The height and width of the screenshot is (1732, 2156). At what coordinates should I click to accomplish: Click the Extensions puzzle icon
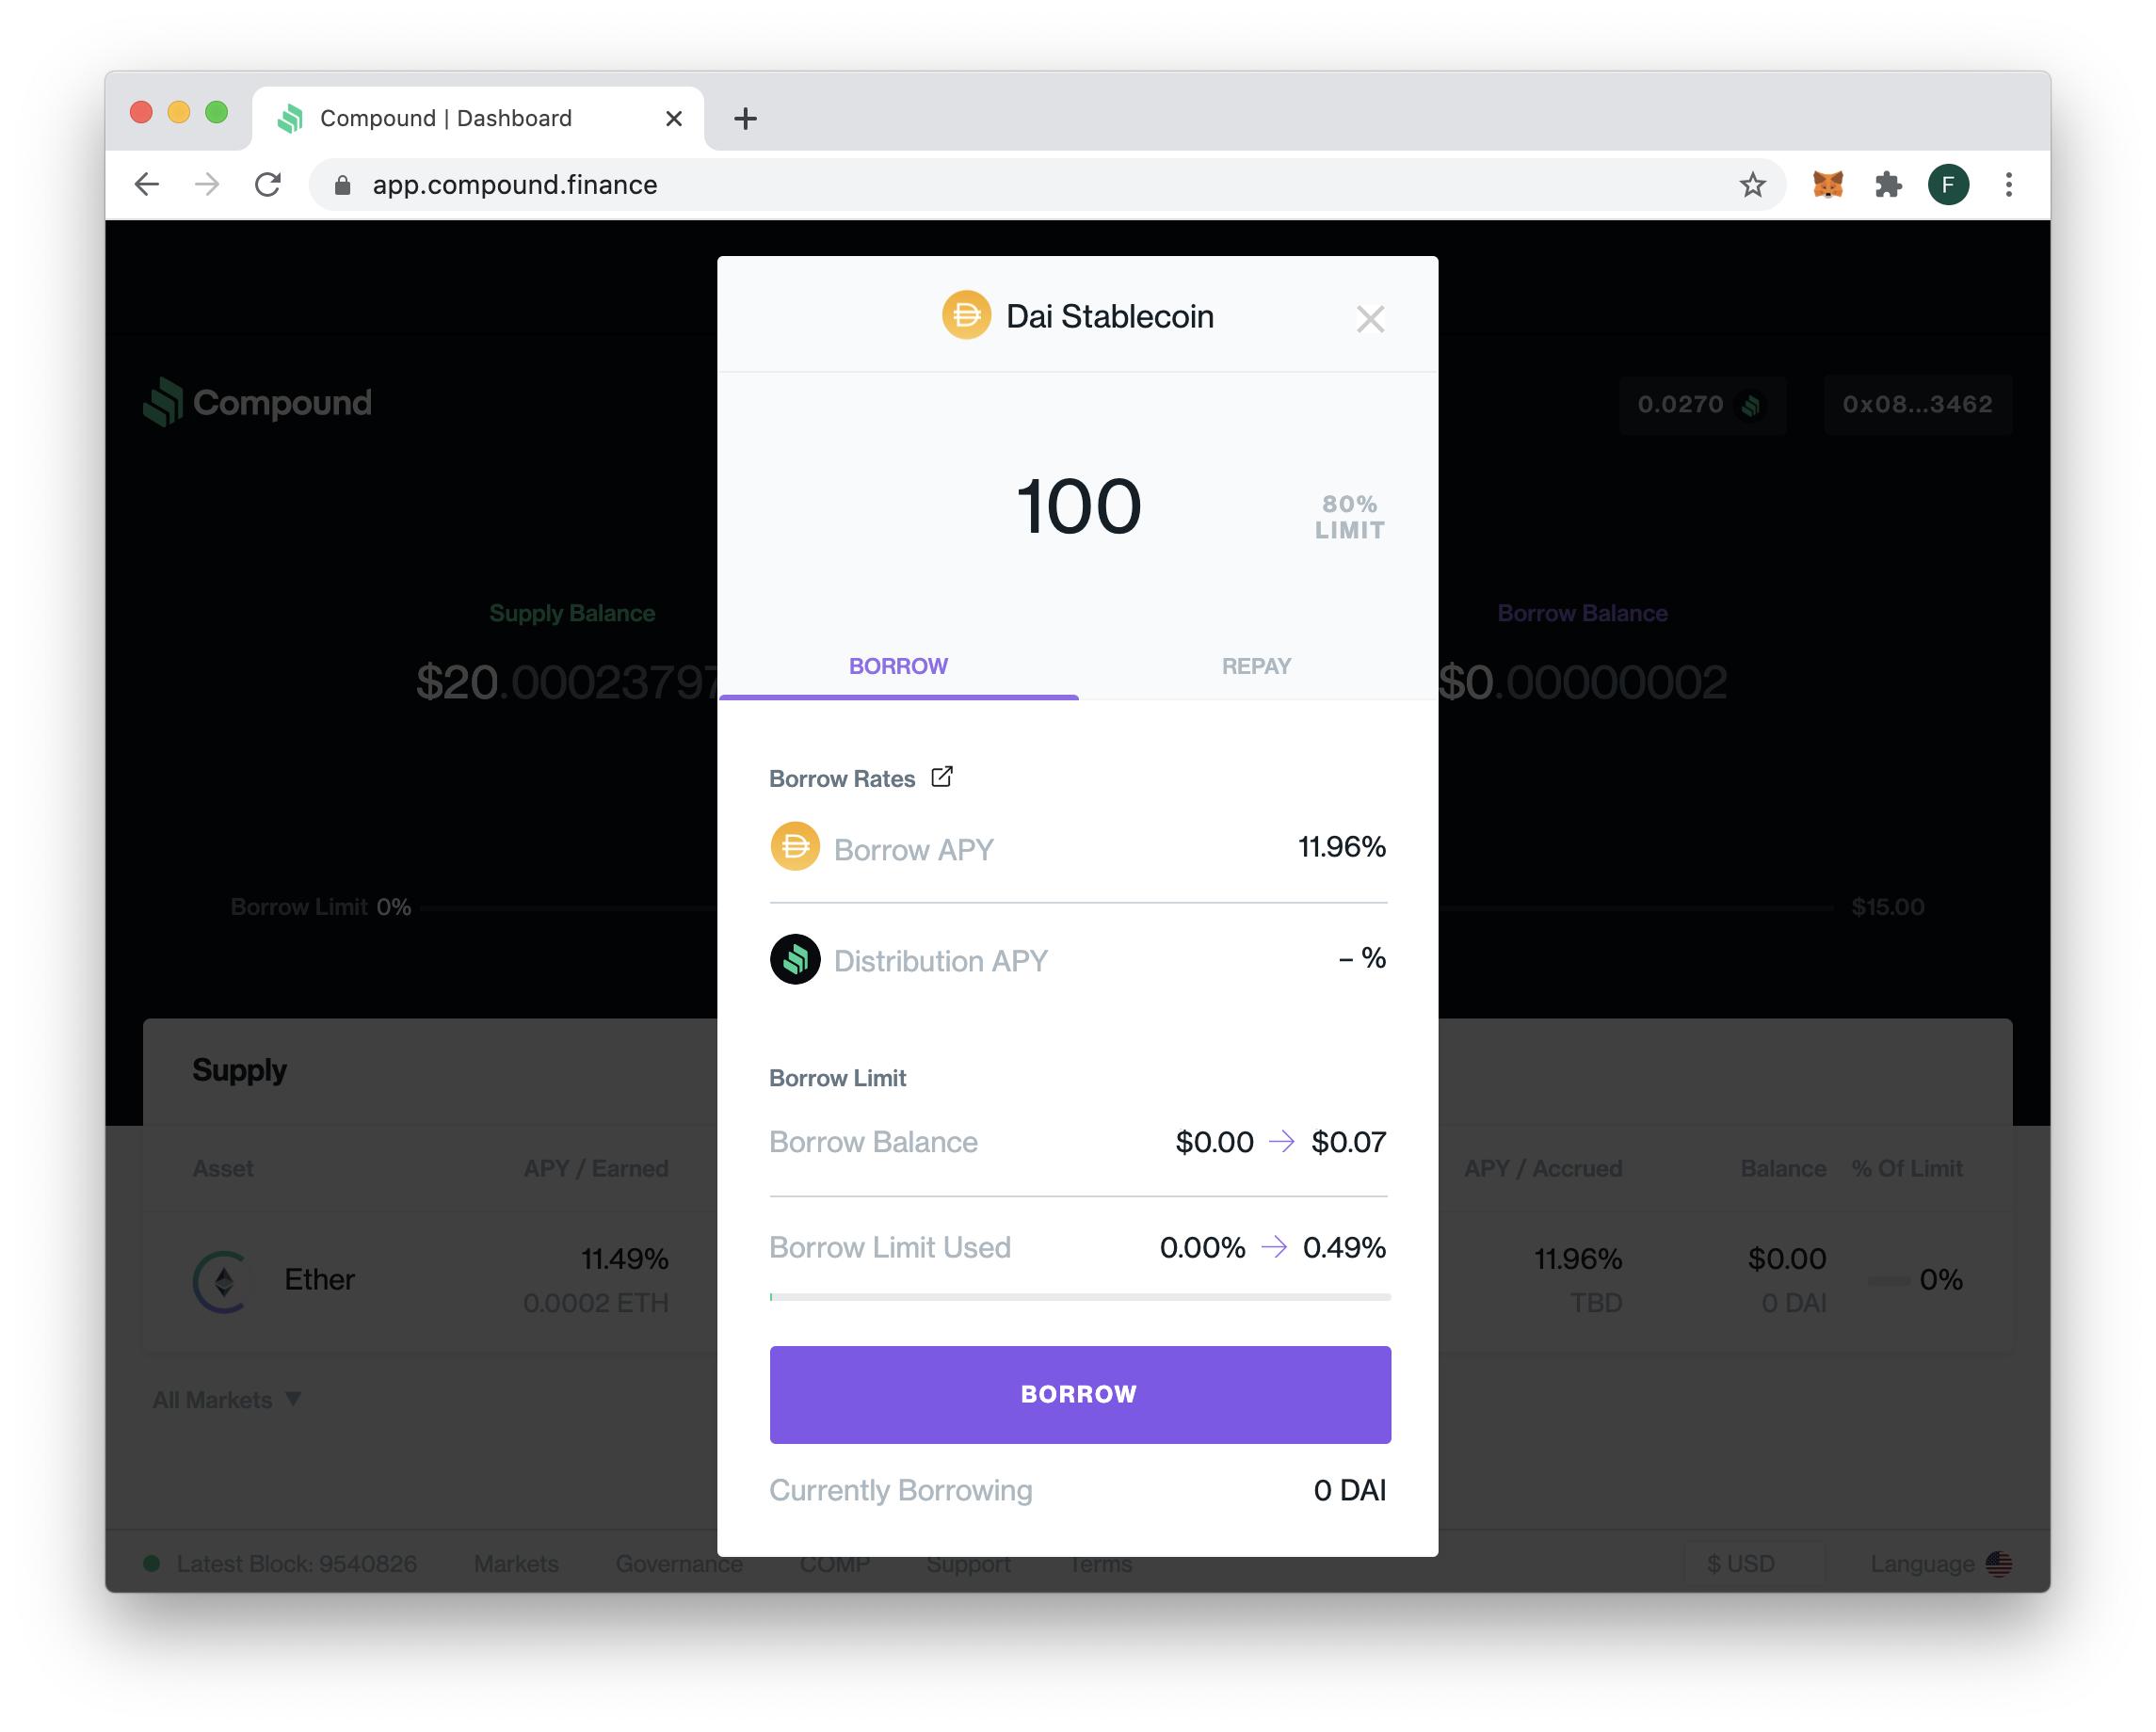(x=1887, y=185)
